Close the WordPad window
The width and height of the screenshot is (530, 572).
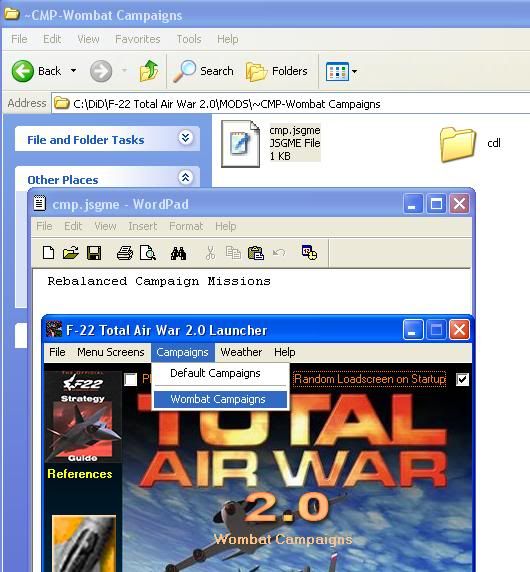459,204
